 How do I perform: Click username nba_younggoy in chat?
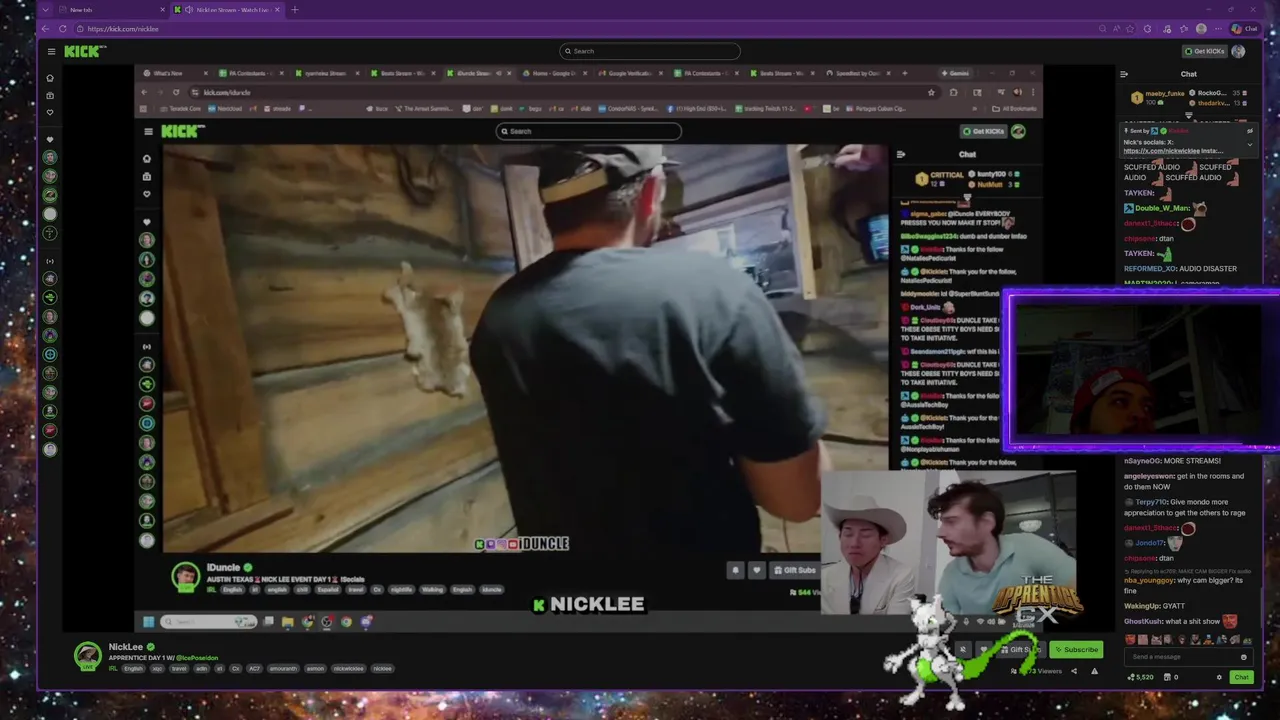1148,580
